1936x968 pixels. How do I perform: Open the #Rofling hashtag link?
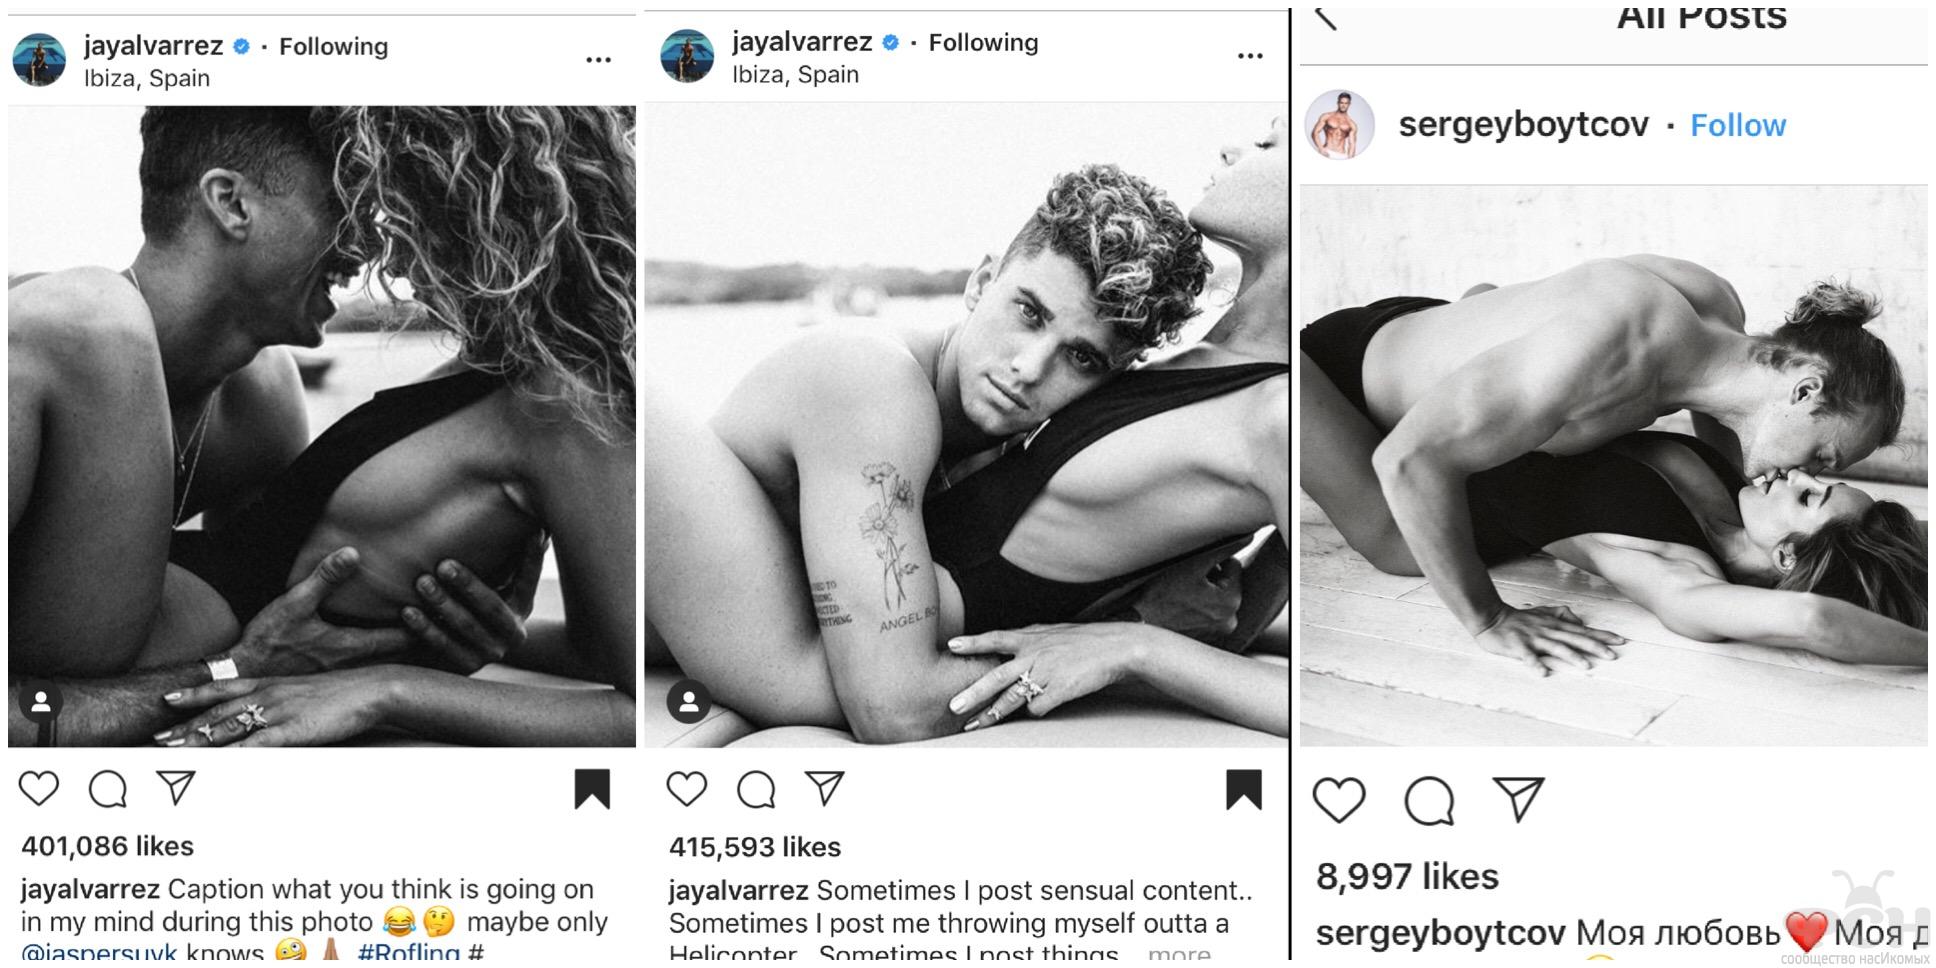coord(408,952)
